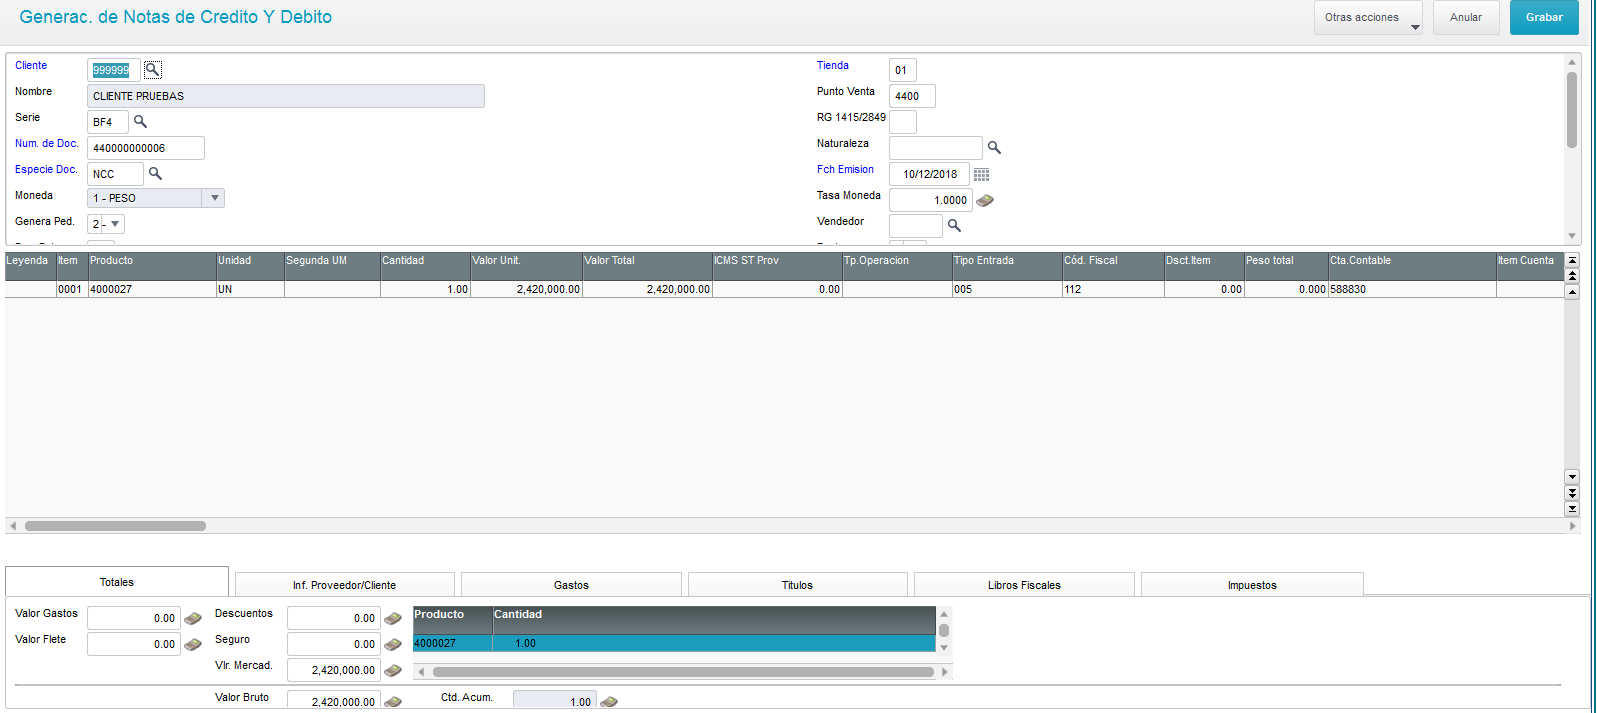Select row 4000027 in totals grid
This screenshot has width=1597, height=713.
coord(674,643)
